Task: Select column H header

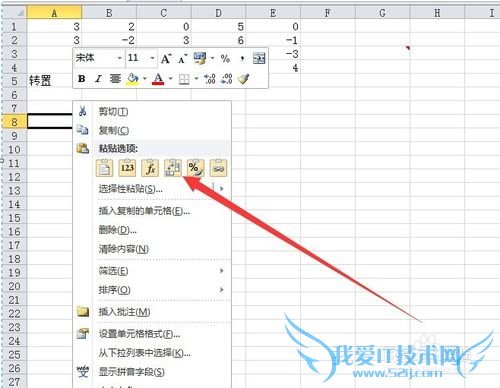Action: coord(437,13)
